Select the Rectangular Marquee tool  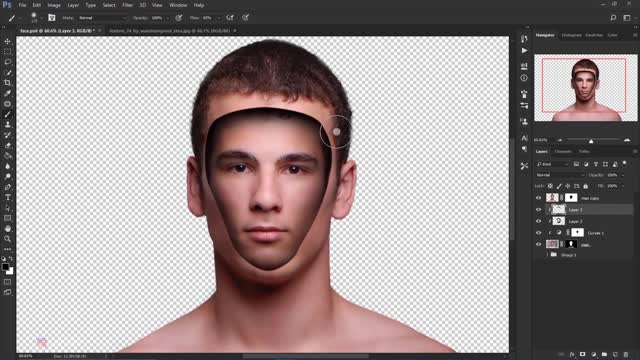pyautogui.click(x=7, y=52)
